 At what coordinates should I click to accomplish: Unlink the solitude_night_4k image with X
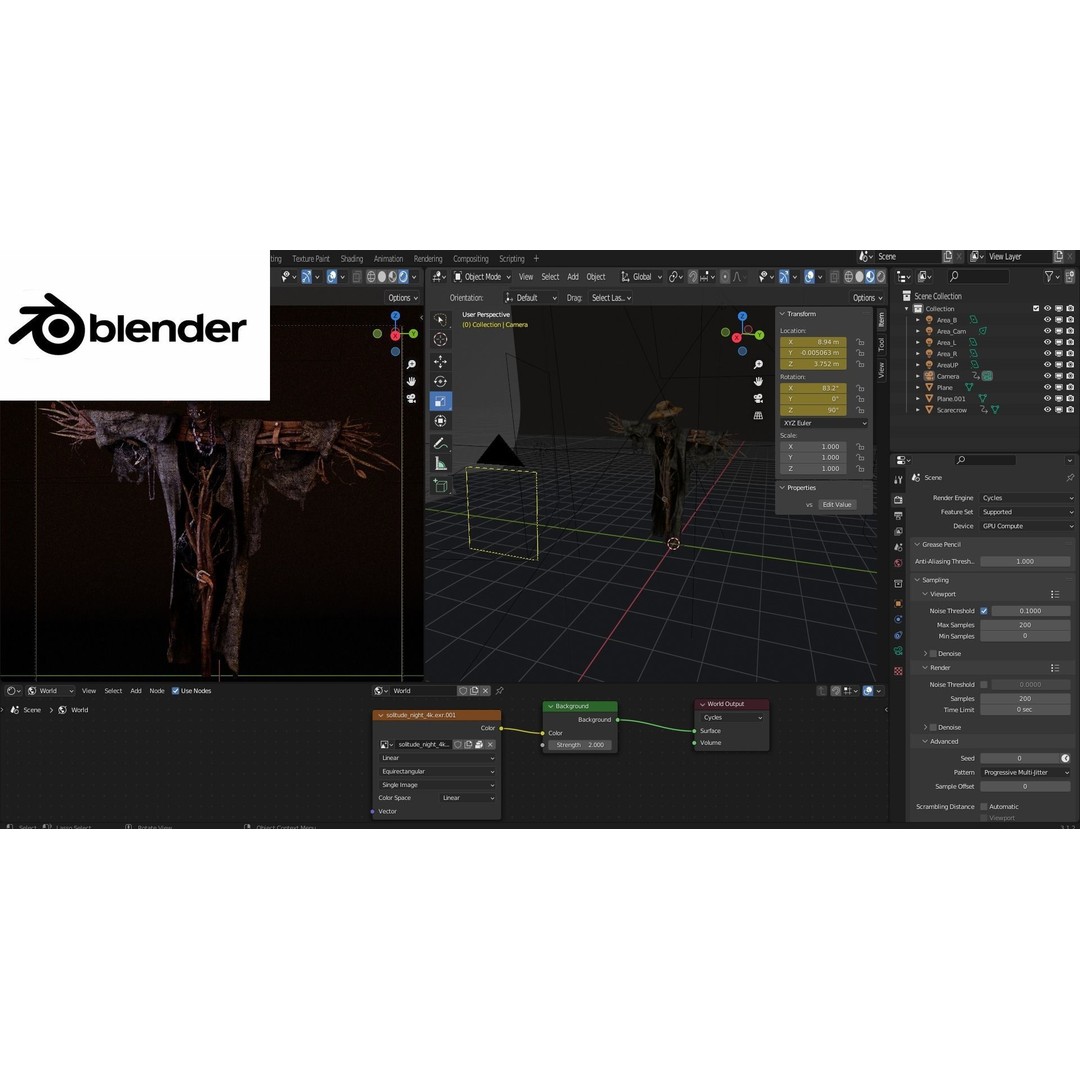(x=490, y=745)
